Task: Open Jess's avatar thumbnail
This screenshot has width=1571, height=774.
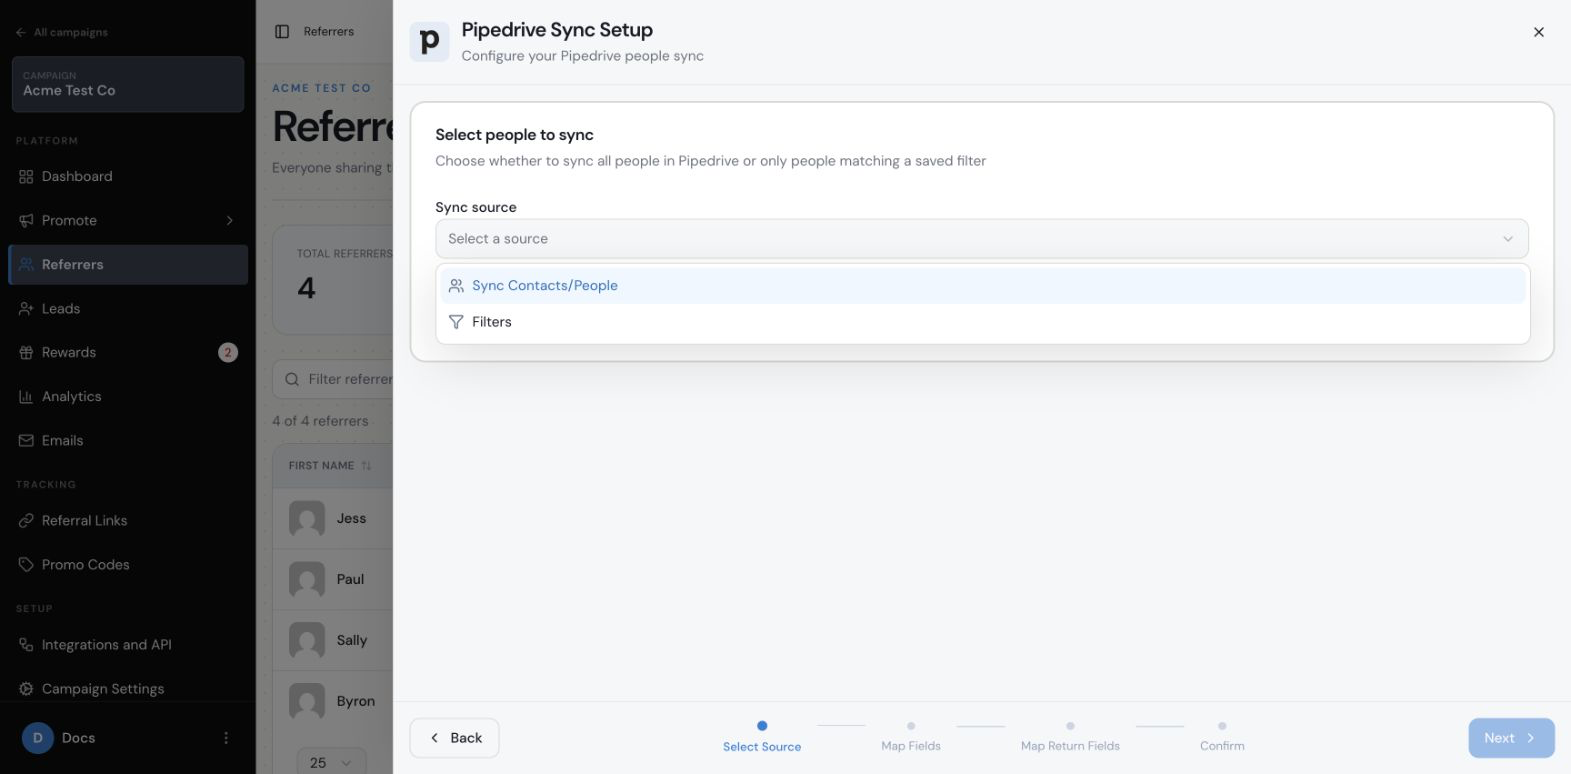Action: click(307, 519)
